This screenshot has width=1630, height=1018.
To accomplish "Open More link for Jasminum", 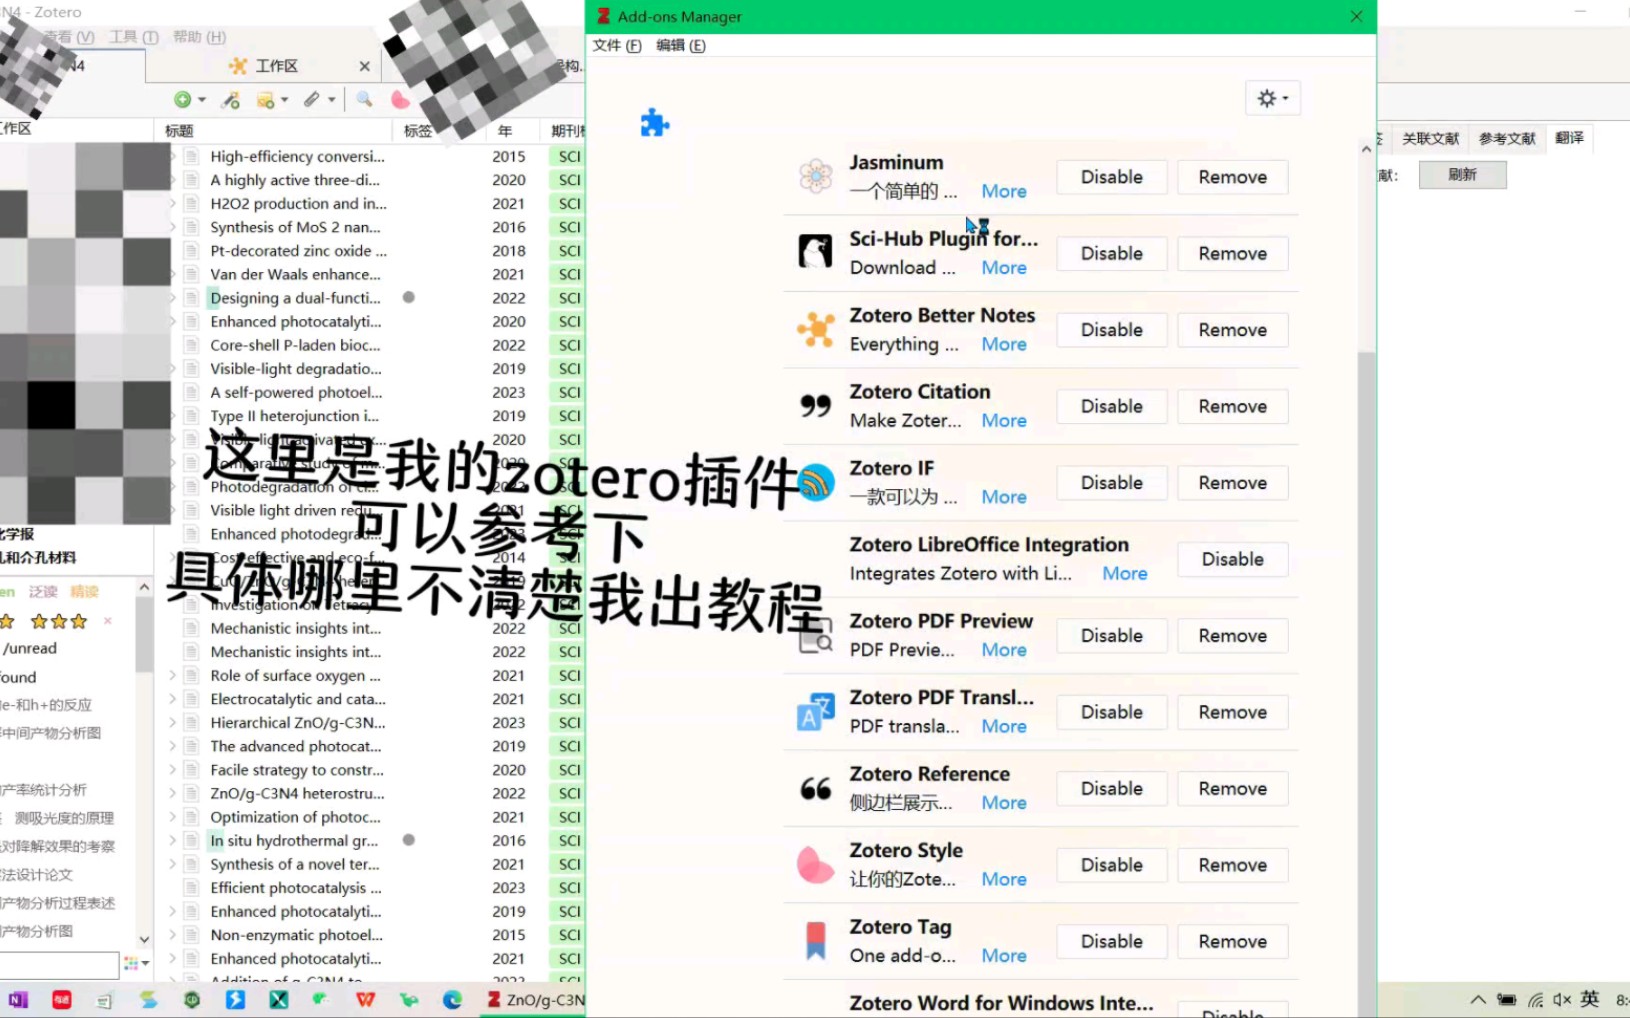I will (1004, 191).
